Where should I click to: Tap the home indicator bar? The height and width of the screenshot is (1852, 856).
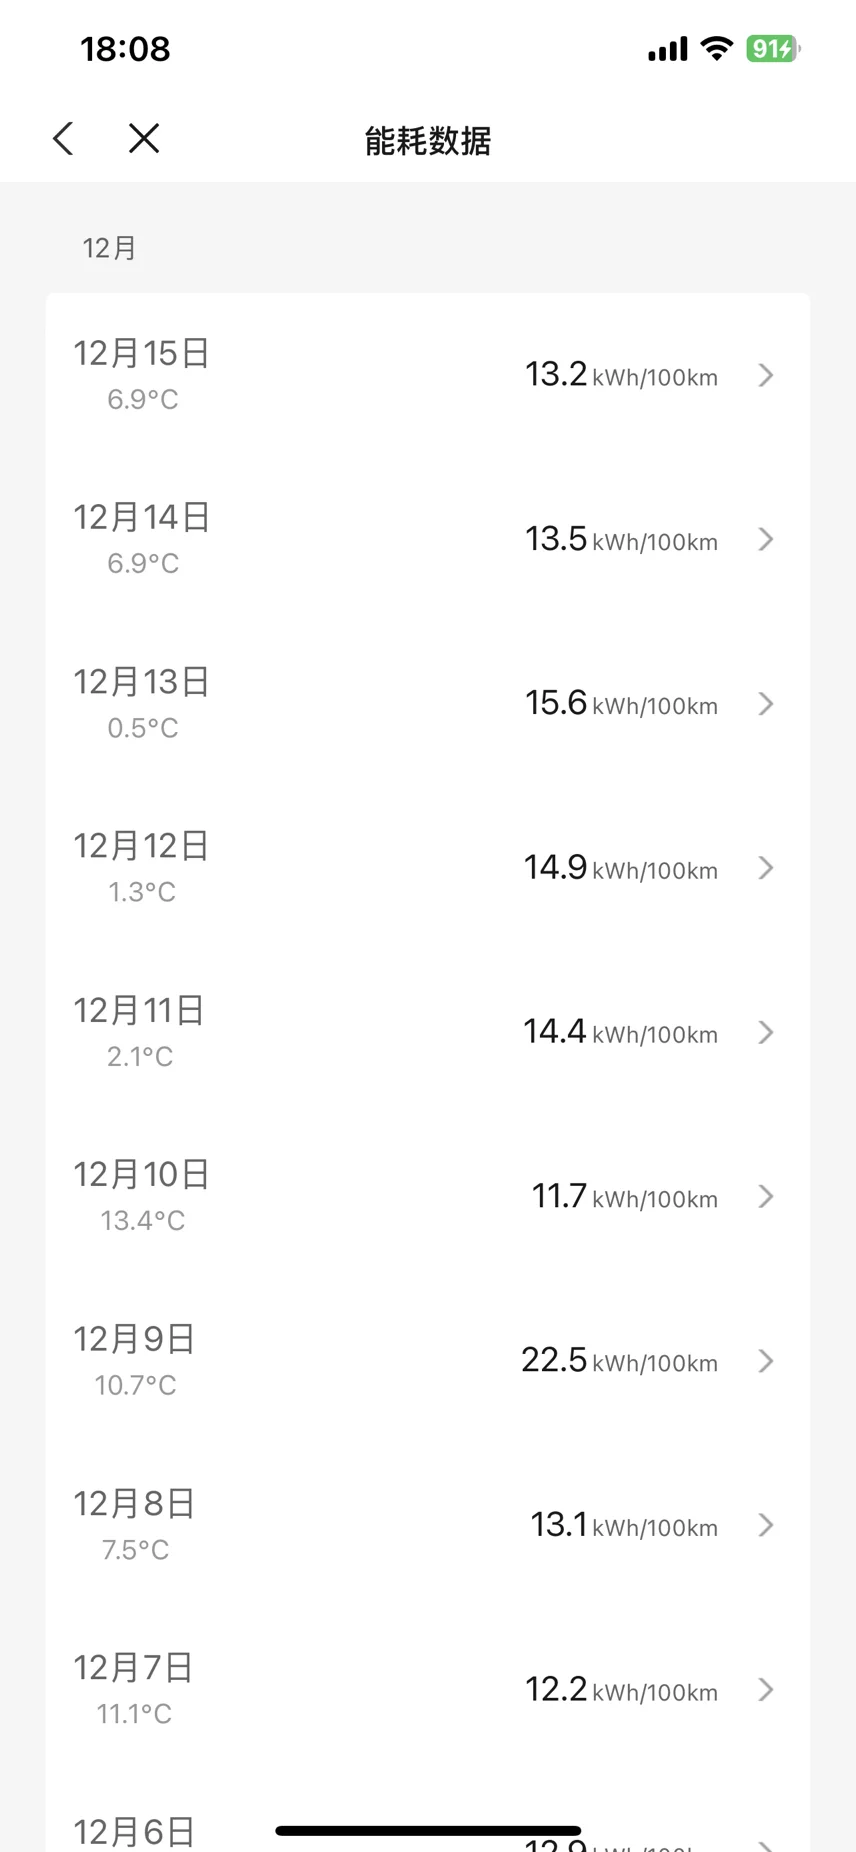428,1831
